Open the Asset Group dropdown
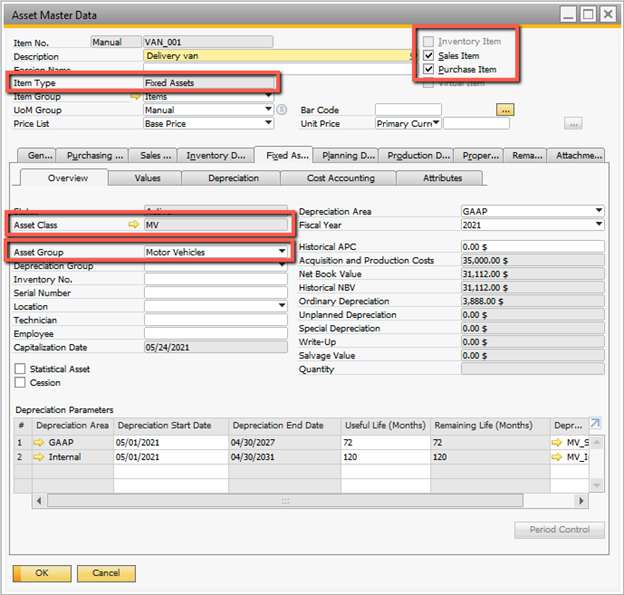 tap(282, 252)
